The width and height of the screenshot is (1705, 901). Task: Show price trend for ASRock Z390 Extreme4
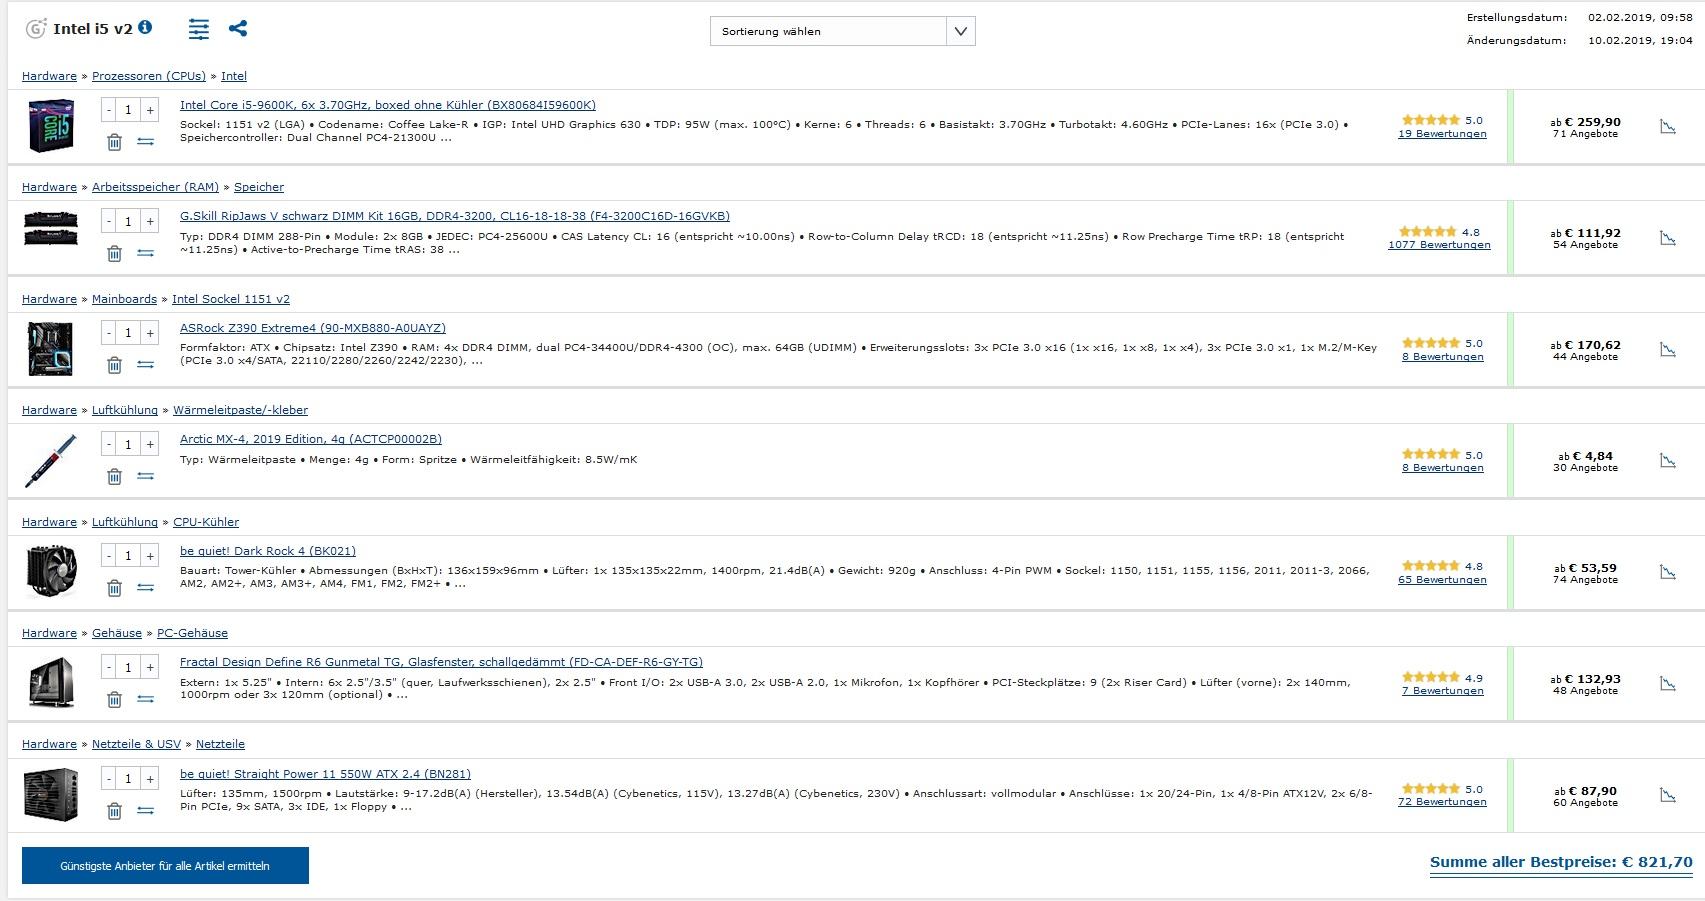pos(1668,350)
